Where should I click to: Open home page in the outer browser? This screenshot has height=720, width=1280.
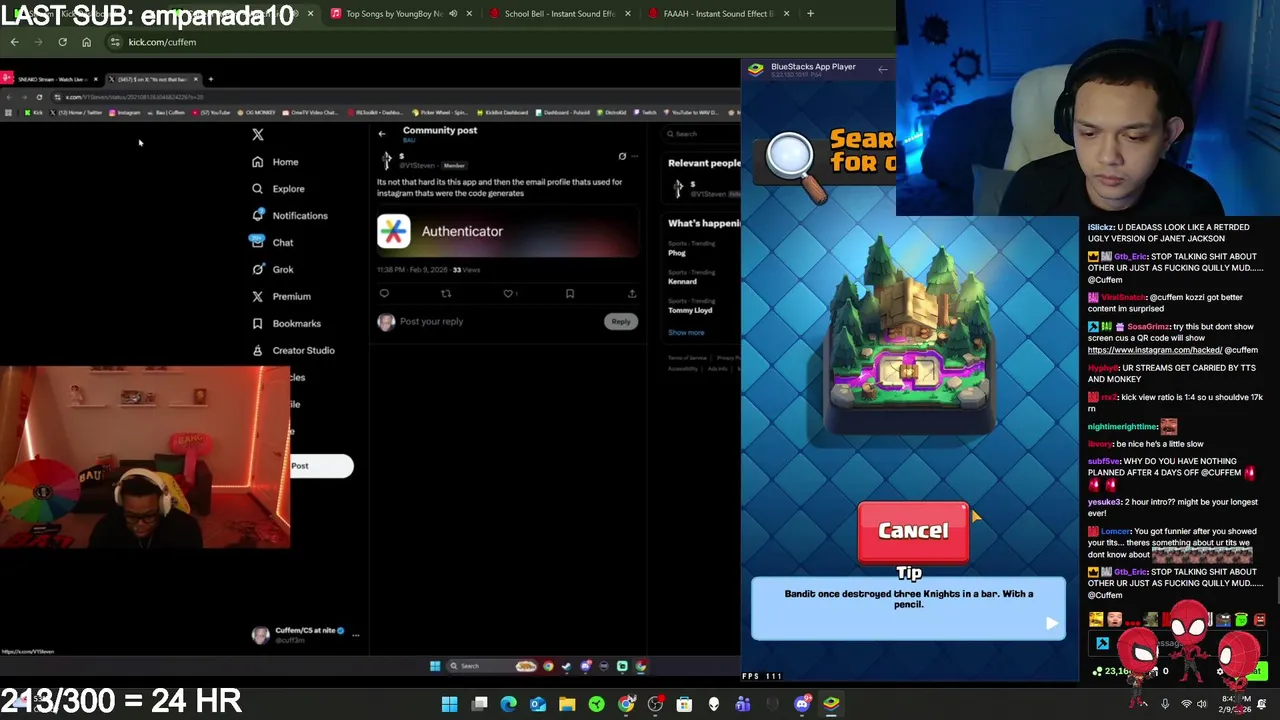[86, 42]
